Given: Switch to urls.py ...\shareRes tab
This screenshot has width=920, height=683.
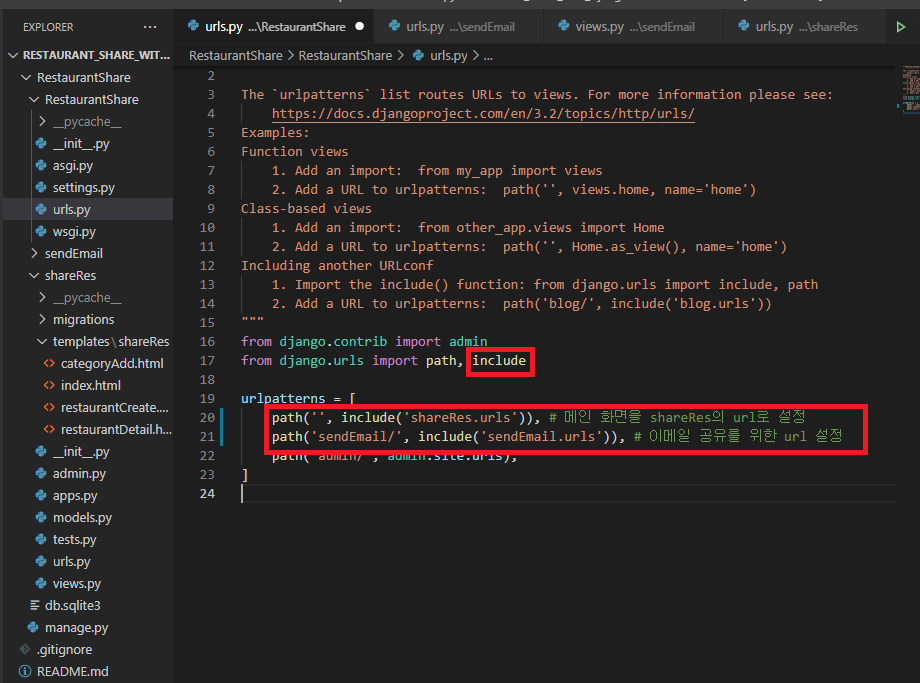Looking at the screenshot, I should tap(805, 26).
